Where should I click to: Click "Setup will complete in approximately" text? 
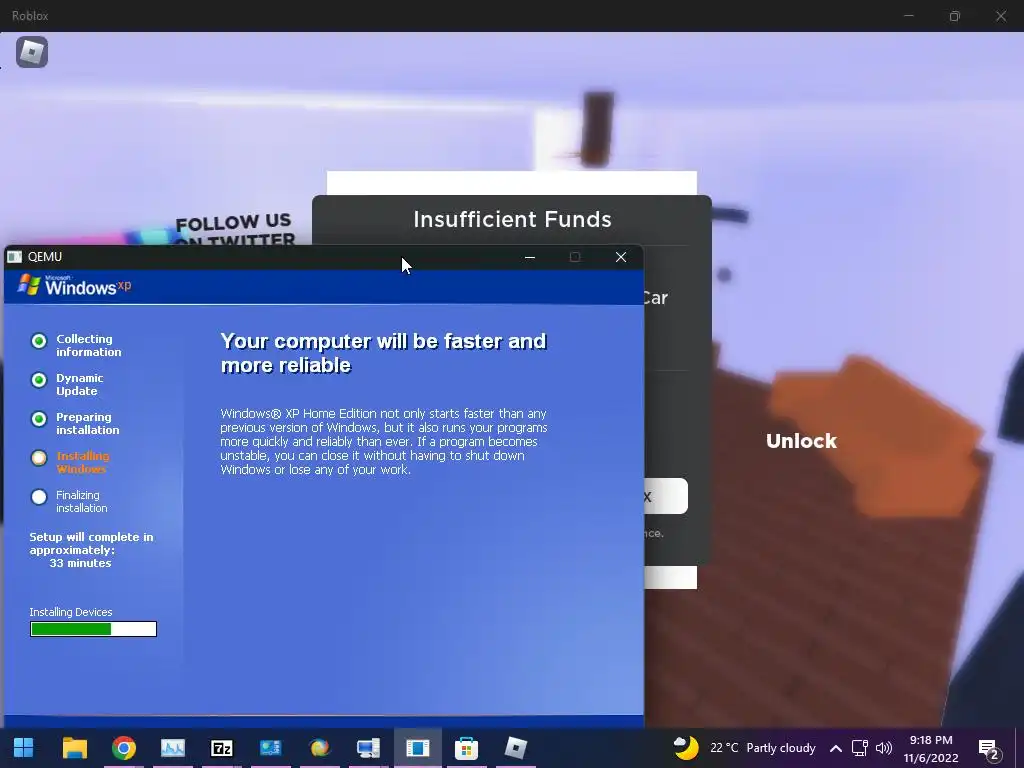(x=91, y=543)
